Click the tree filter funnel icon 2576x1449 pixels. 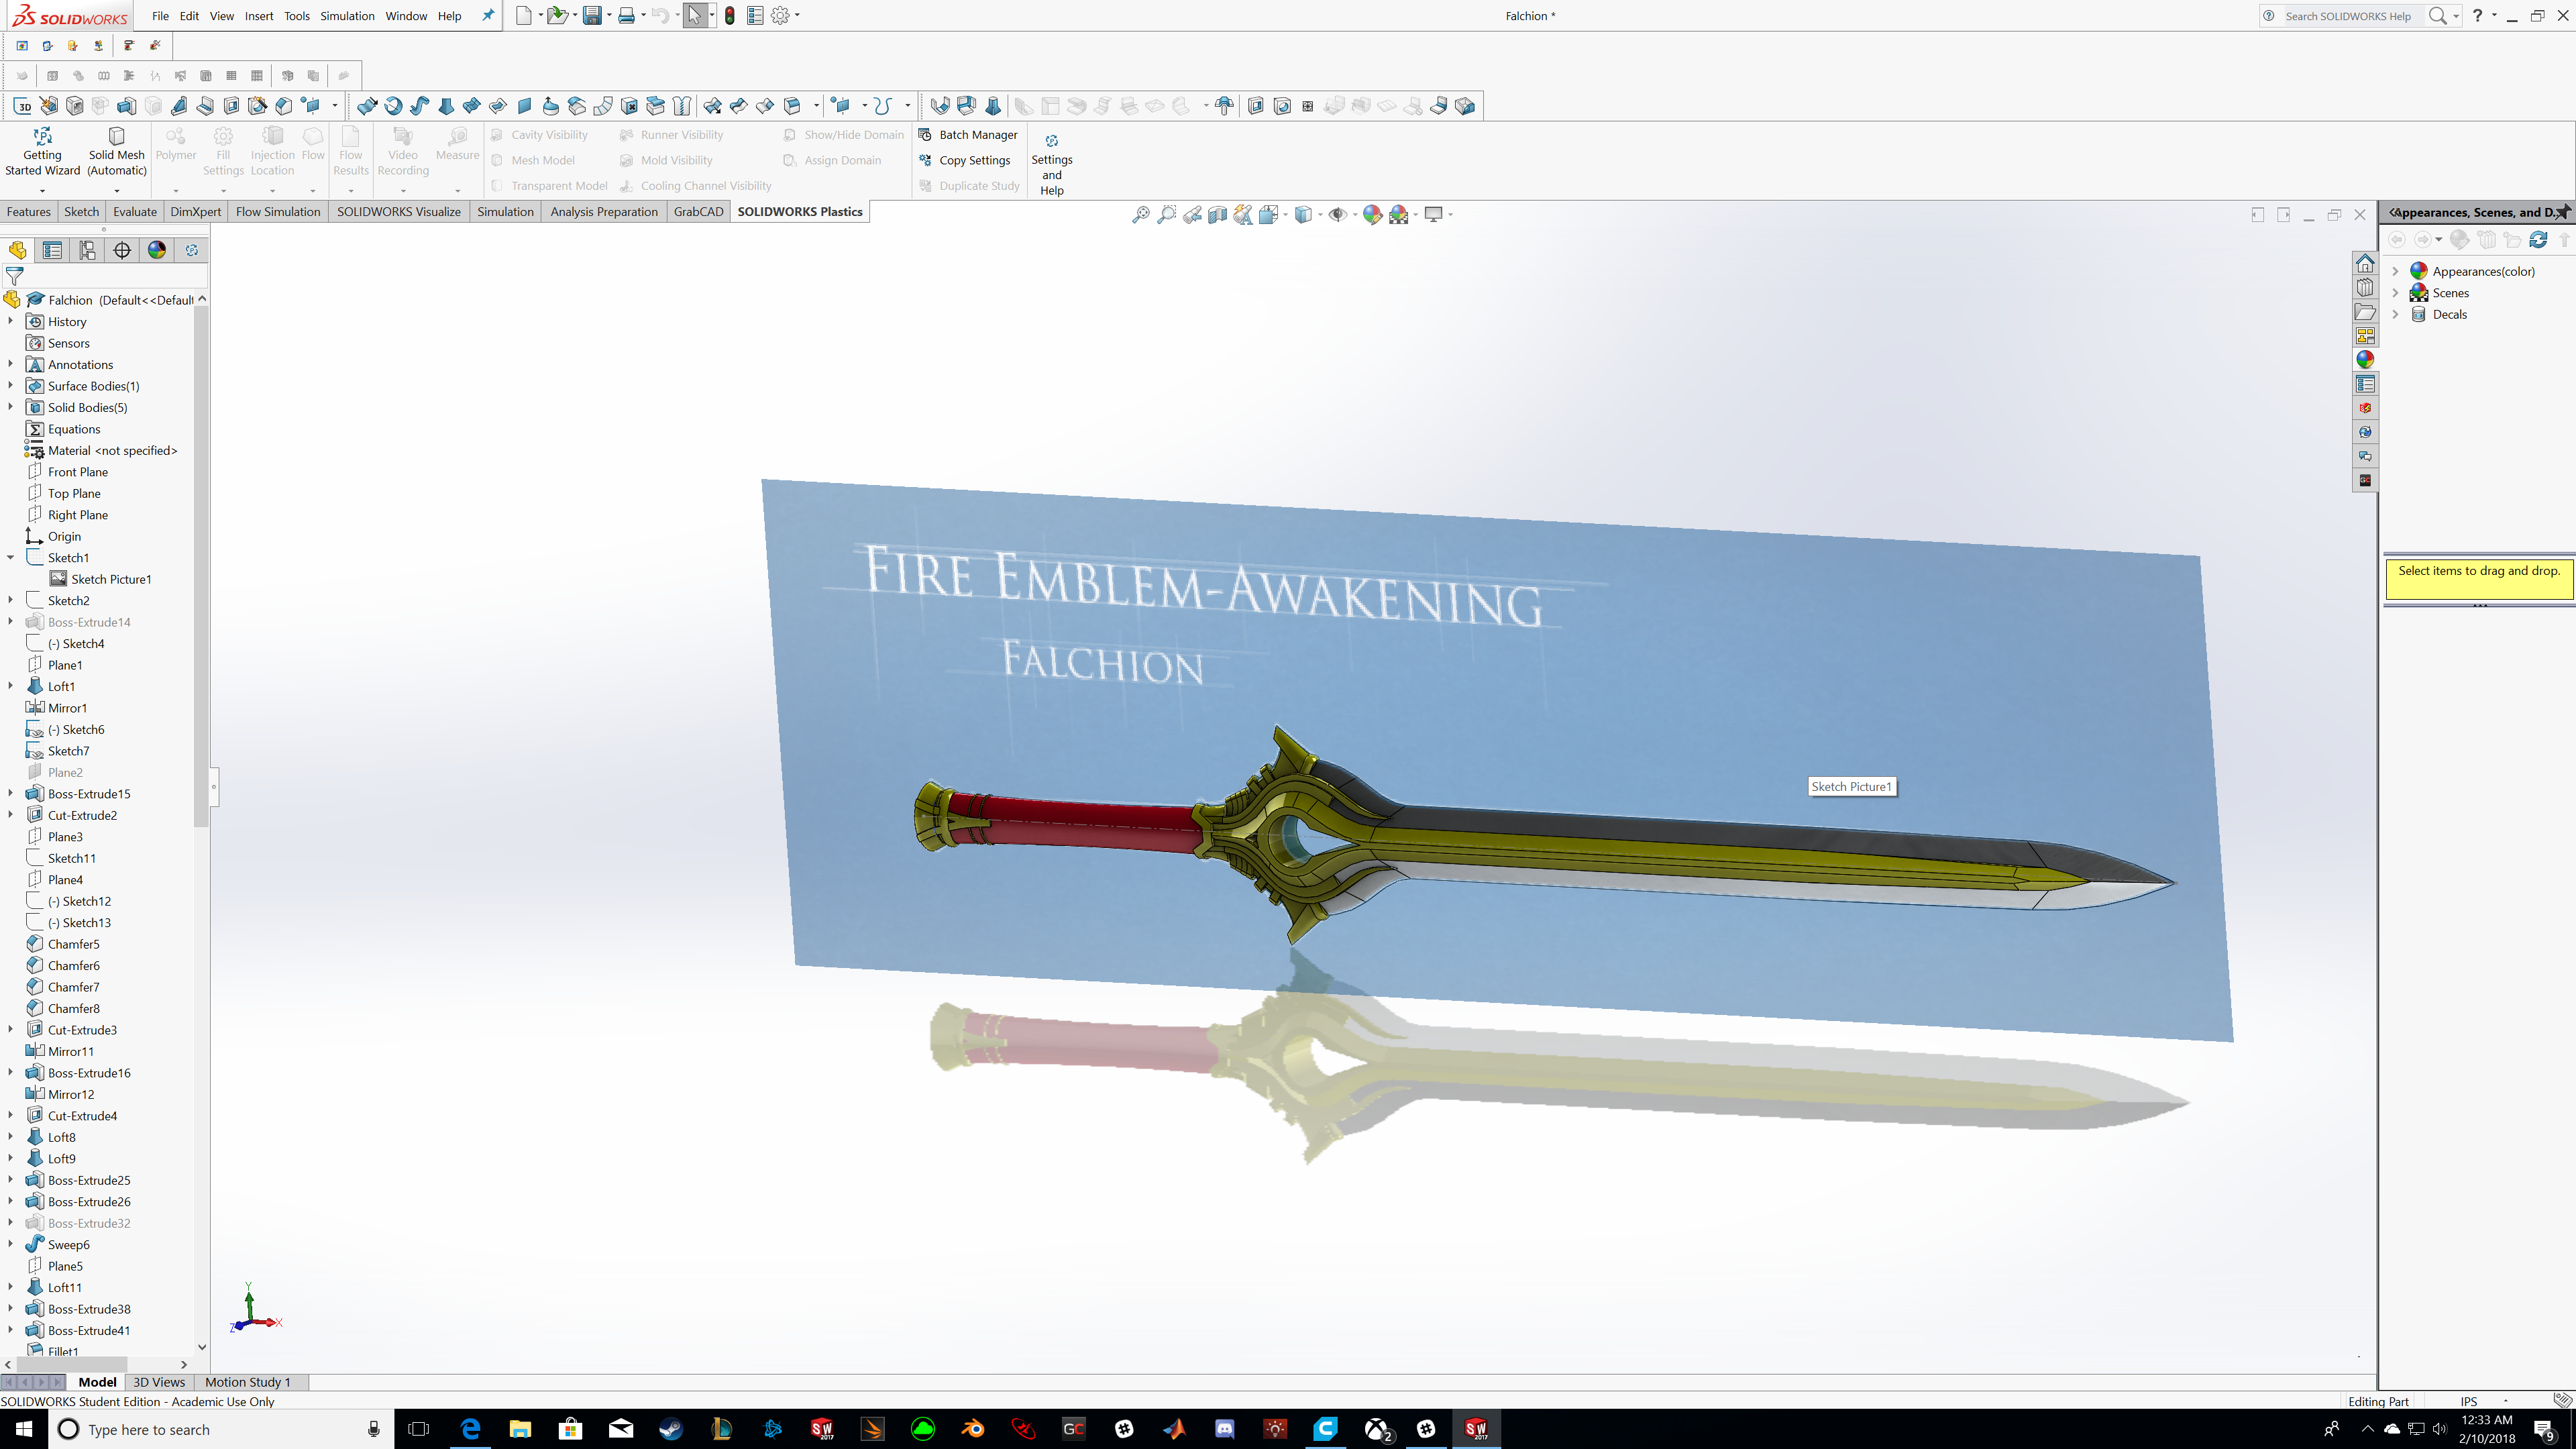15,276
